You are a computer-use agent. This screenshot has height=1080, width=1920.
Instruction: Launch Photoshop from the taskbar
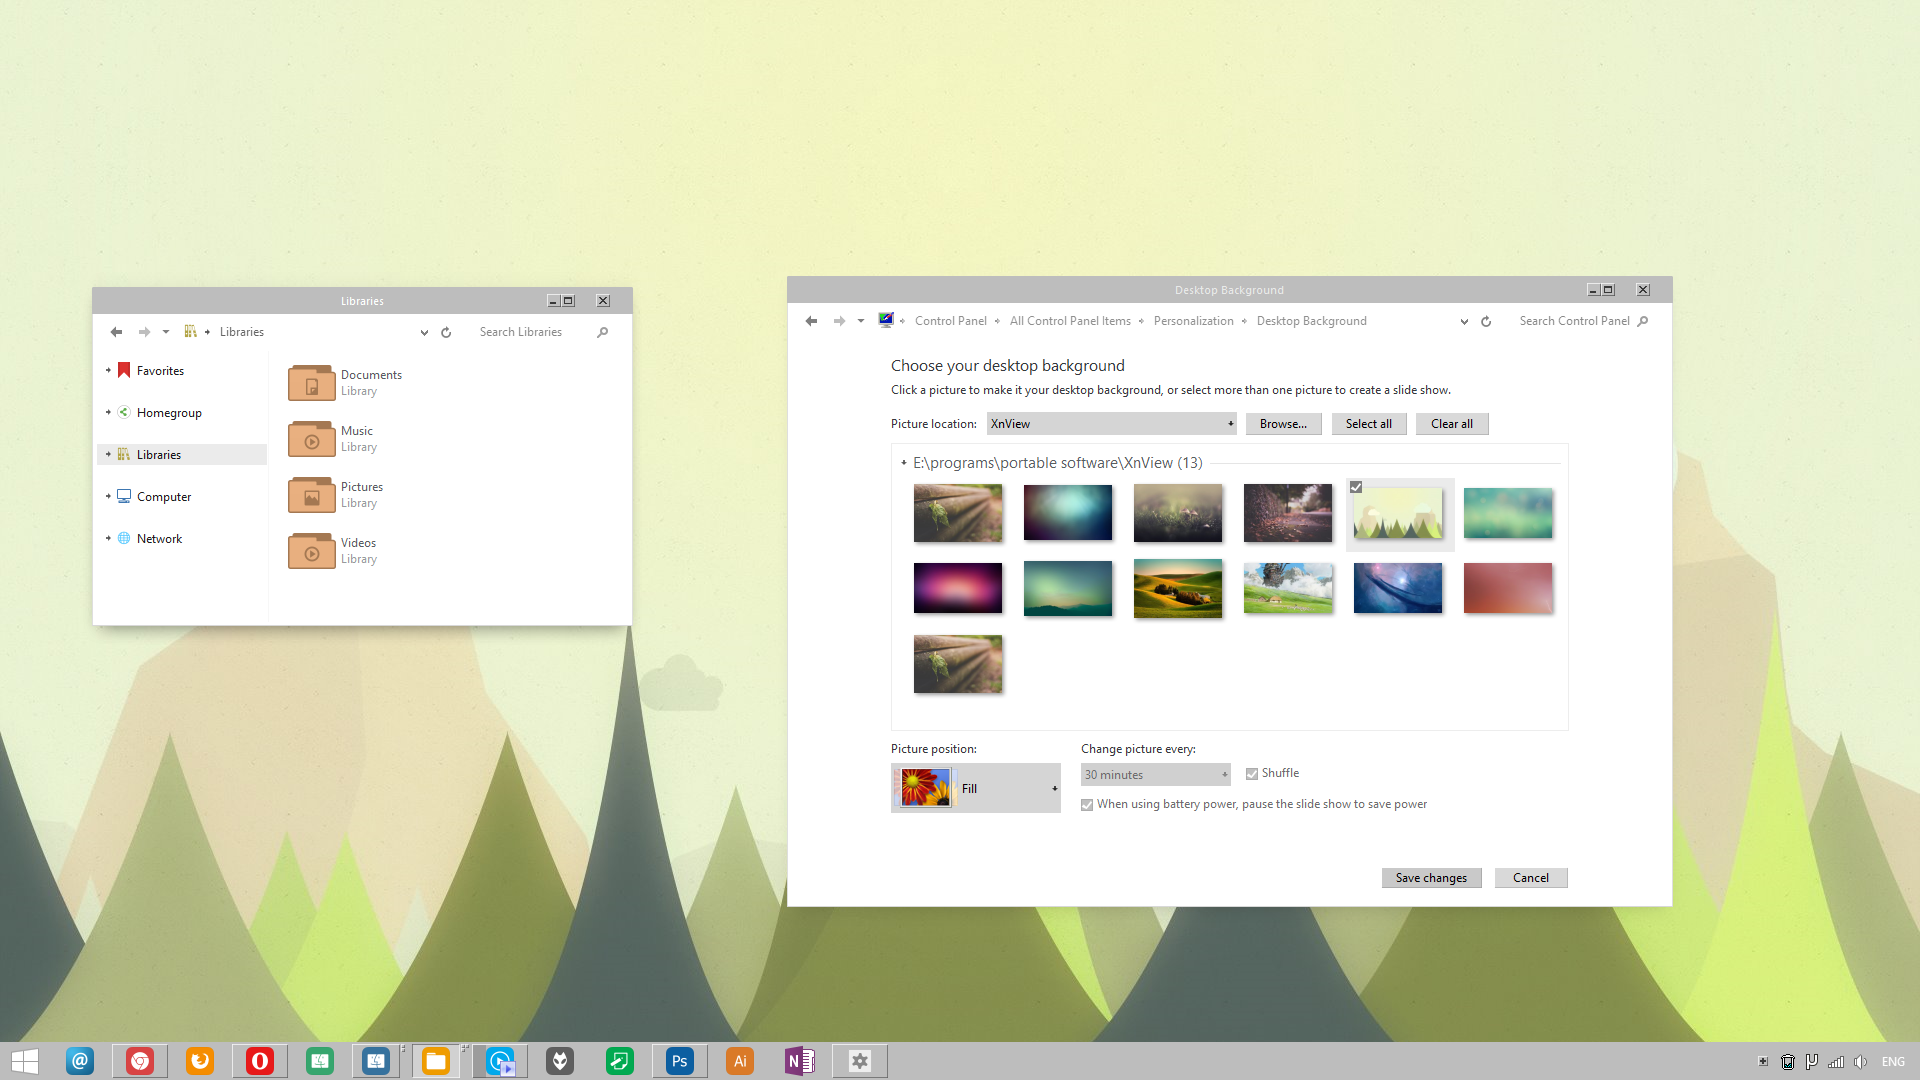(680, 1061)
